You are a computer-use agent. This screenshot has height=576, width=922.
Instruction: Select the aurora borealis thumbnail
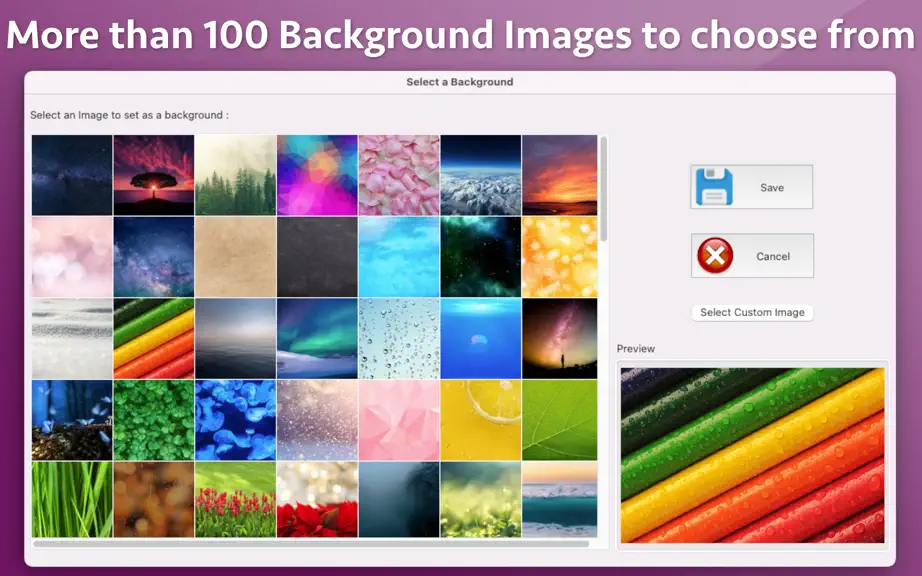317,339
